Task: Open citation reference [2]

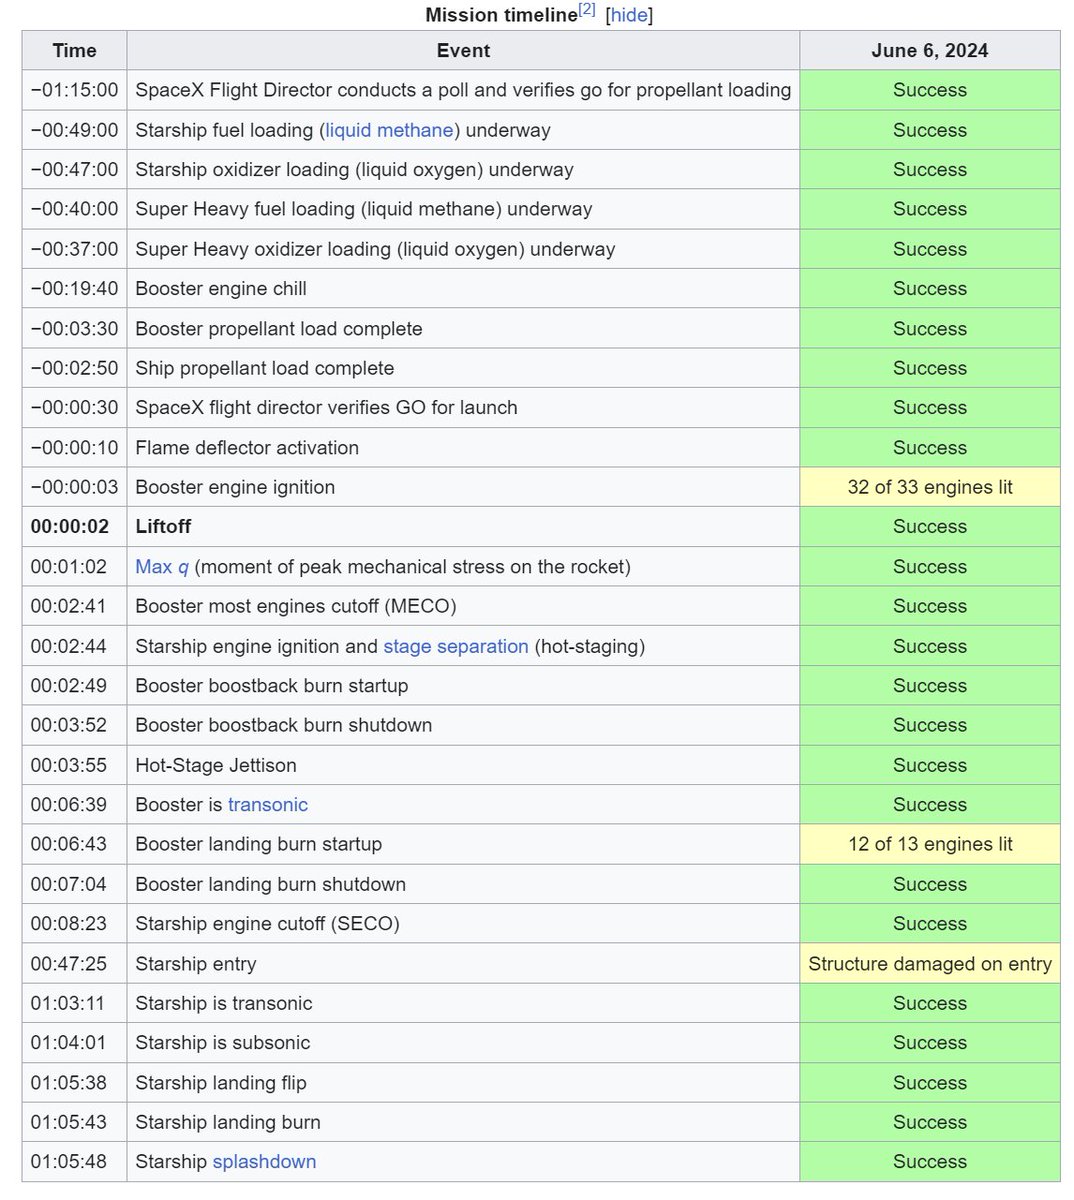Action: pyautogui.click(x=587, y=10)
